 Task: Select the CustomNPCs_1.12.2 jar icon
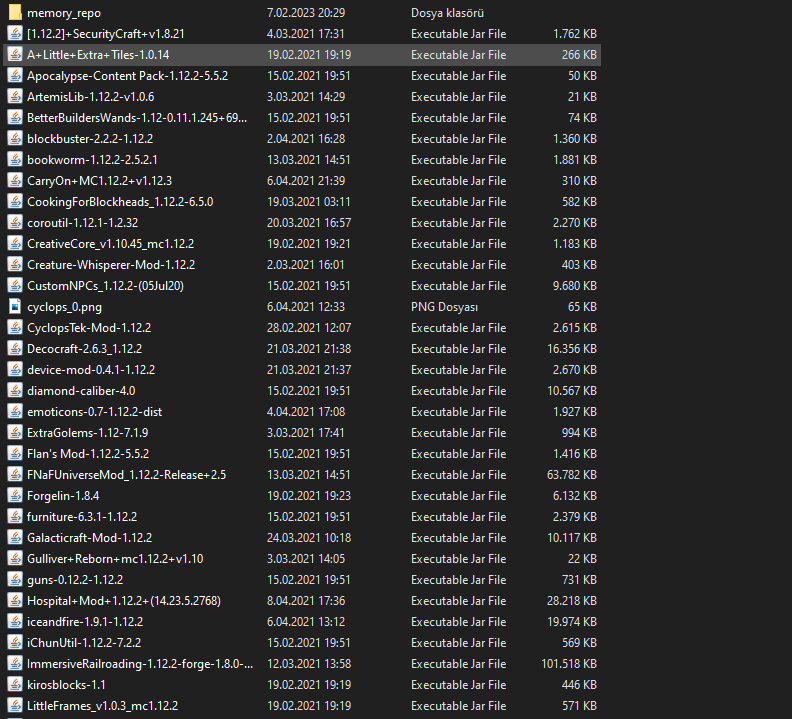coord(15,285)
